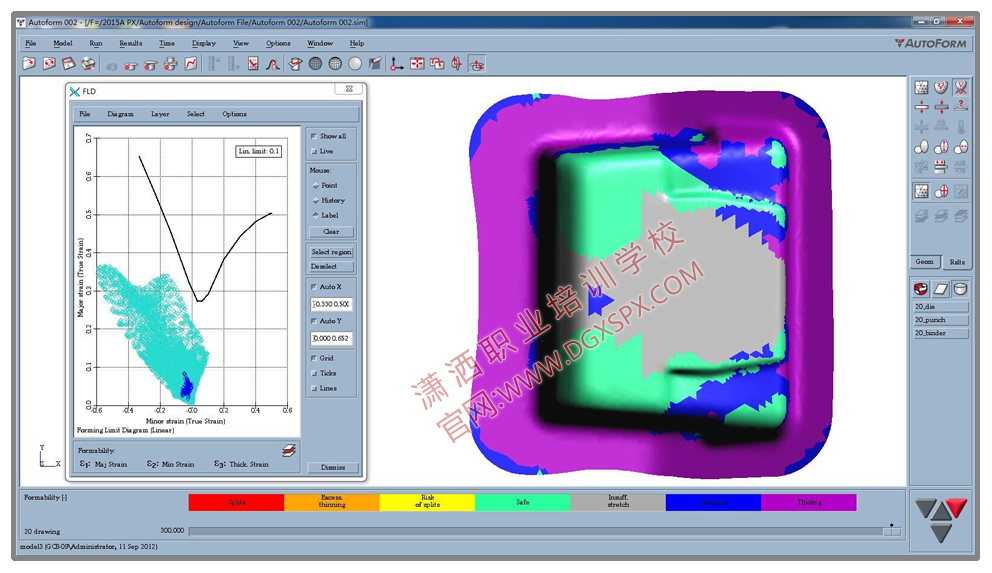Click the red layers icon in Formability section
The image size is (992, 573).
coord(289,450)
